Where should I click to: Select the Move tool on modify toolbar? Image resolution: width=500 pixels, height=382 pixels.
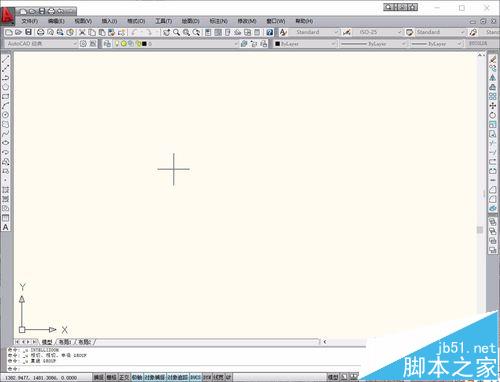pos(493,106)
